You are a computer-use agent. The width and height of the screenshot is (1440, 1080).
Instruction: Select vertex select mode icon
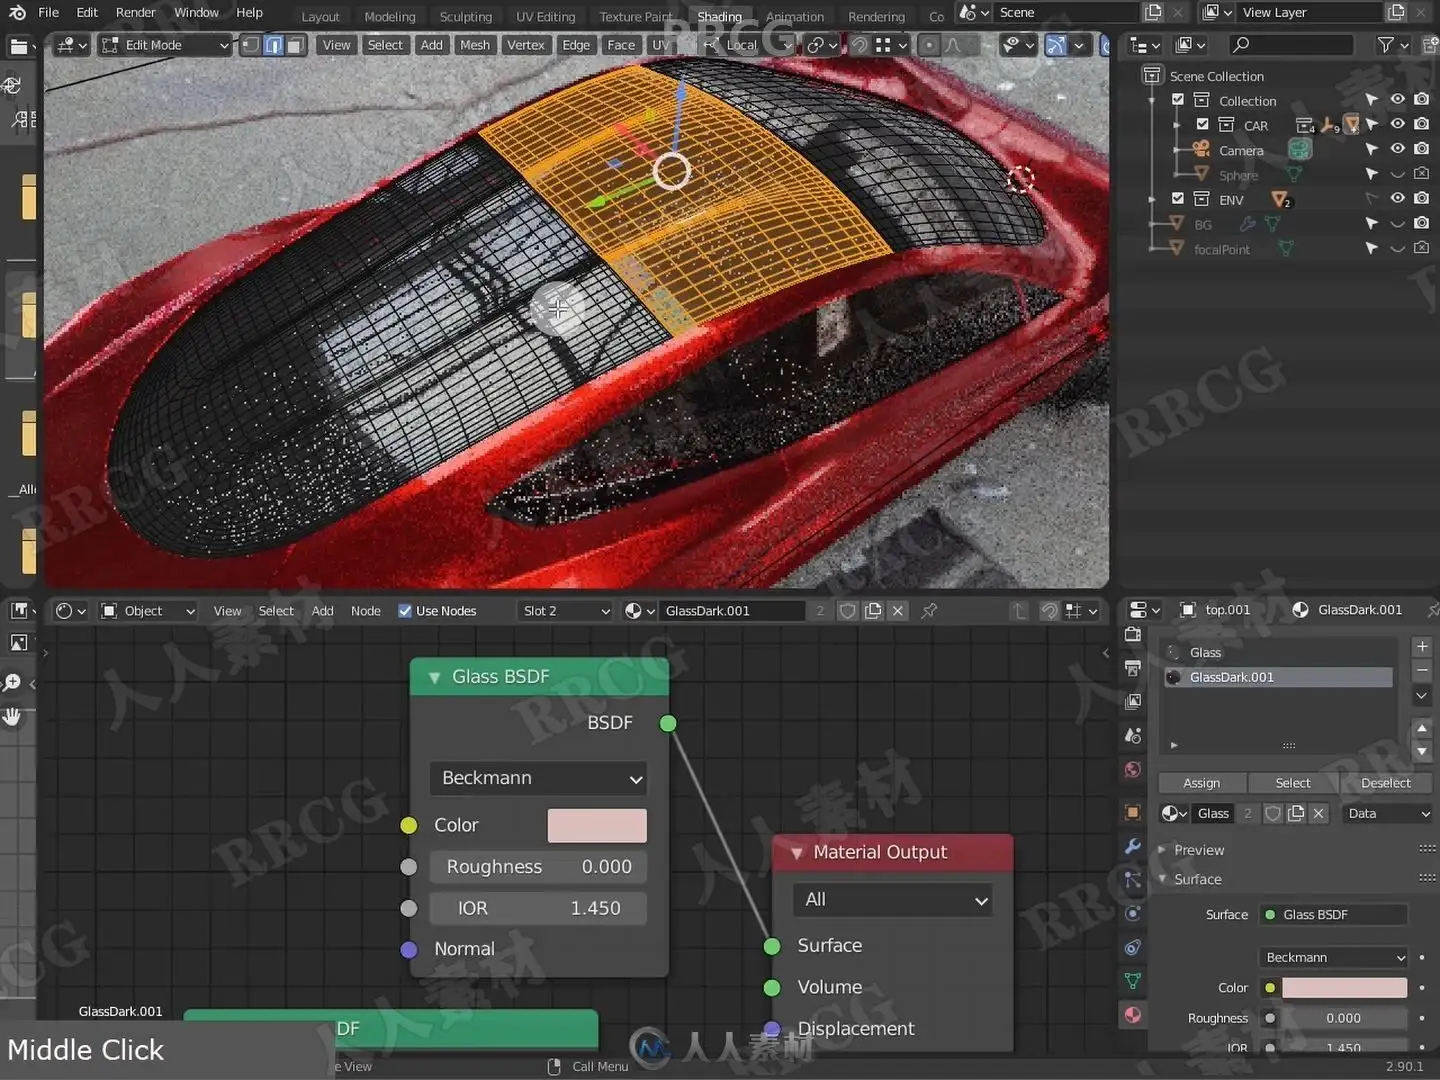click(x=251, y=45)
